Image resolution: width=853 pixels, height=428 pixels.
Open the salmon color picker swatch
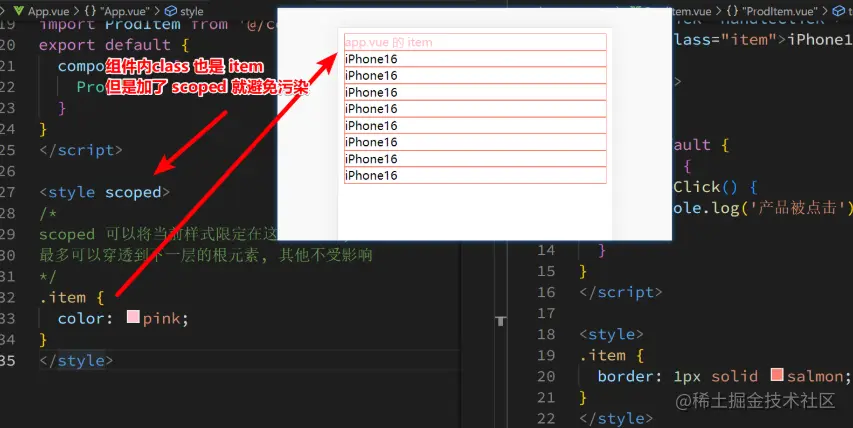click(777, 374)
